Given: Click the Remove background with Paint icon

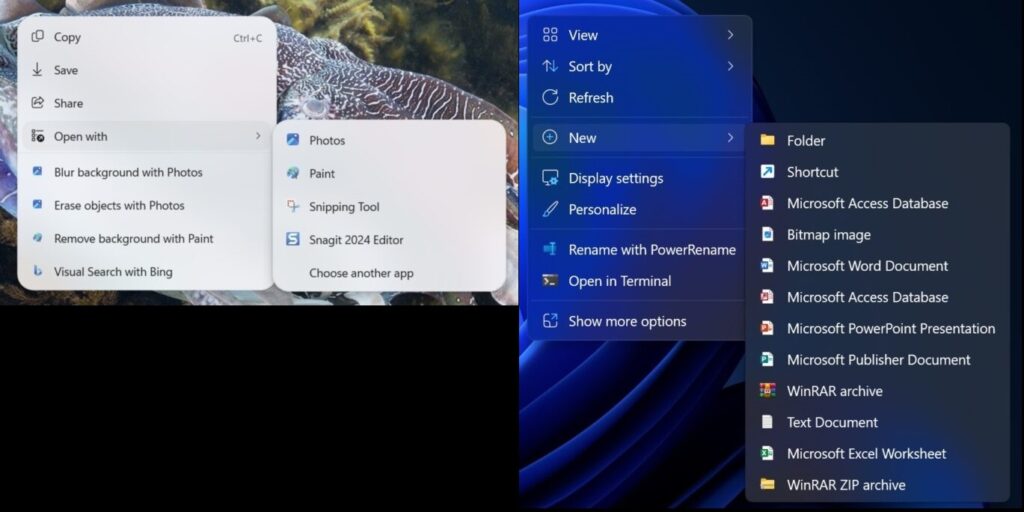Looking at the screenshot, I should coord(38,238).
